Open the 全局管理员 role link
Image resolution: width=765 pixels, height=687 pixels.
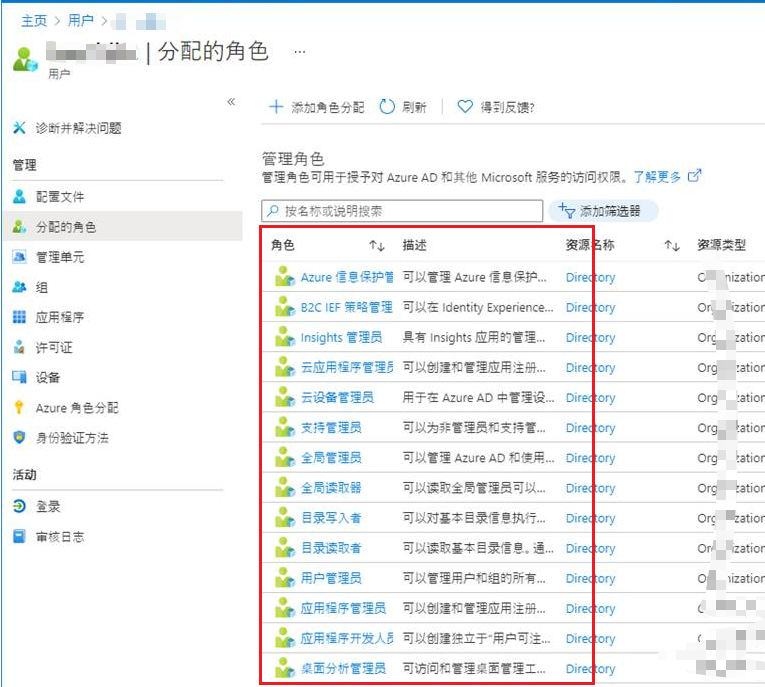pos(331,458)
